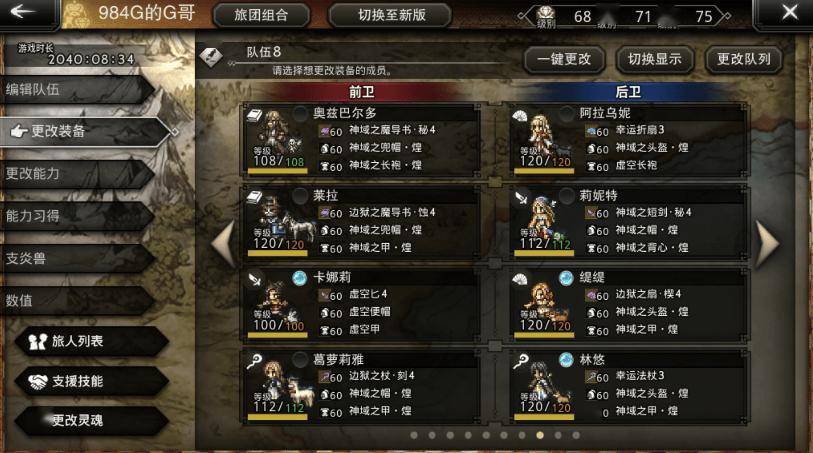The image size is (813, 453).
Task: Tap the back arrow icon
Action: click(22, 11)
